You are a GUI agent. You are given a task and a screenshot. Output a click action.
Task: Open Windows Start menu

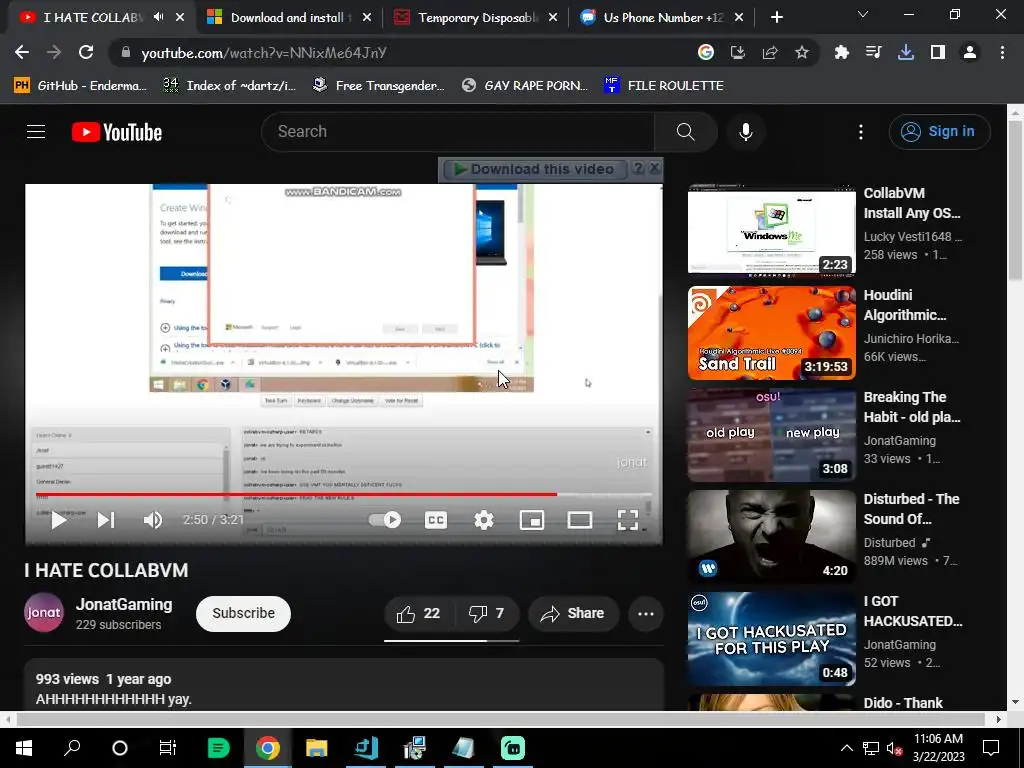24,748
